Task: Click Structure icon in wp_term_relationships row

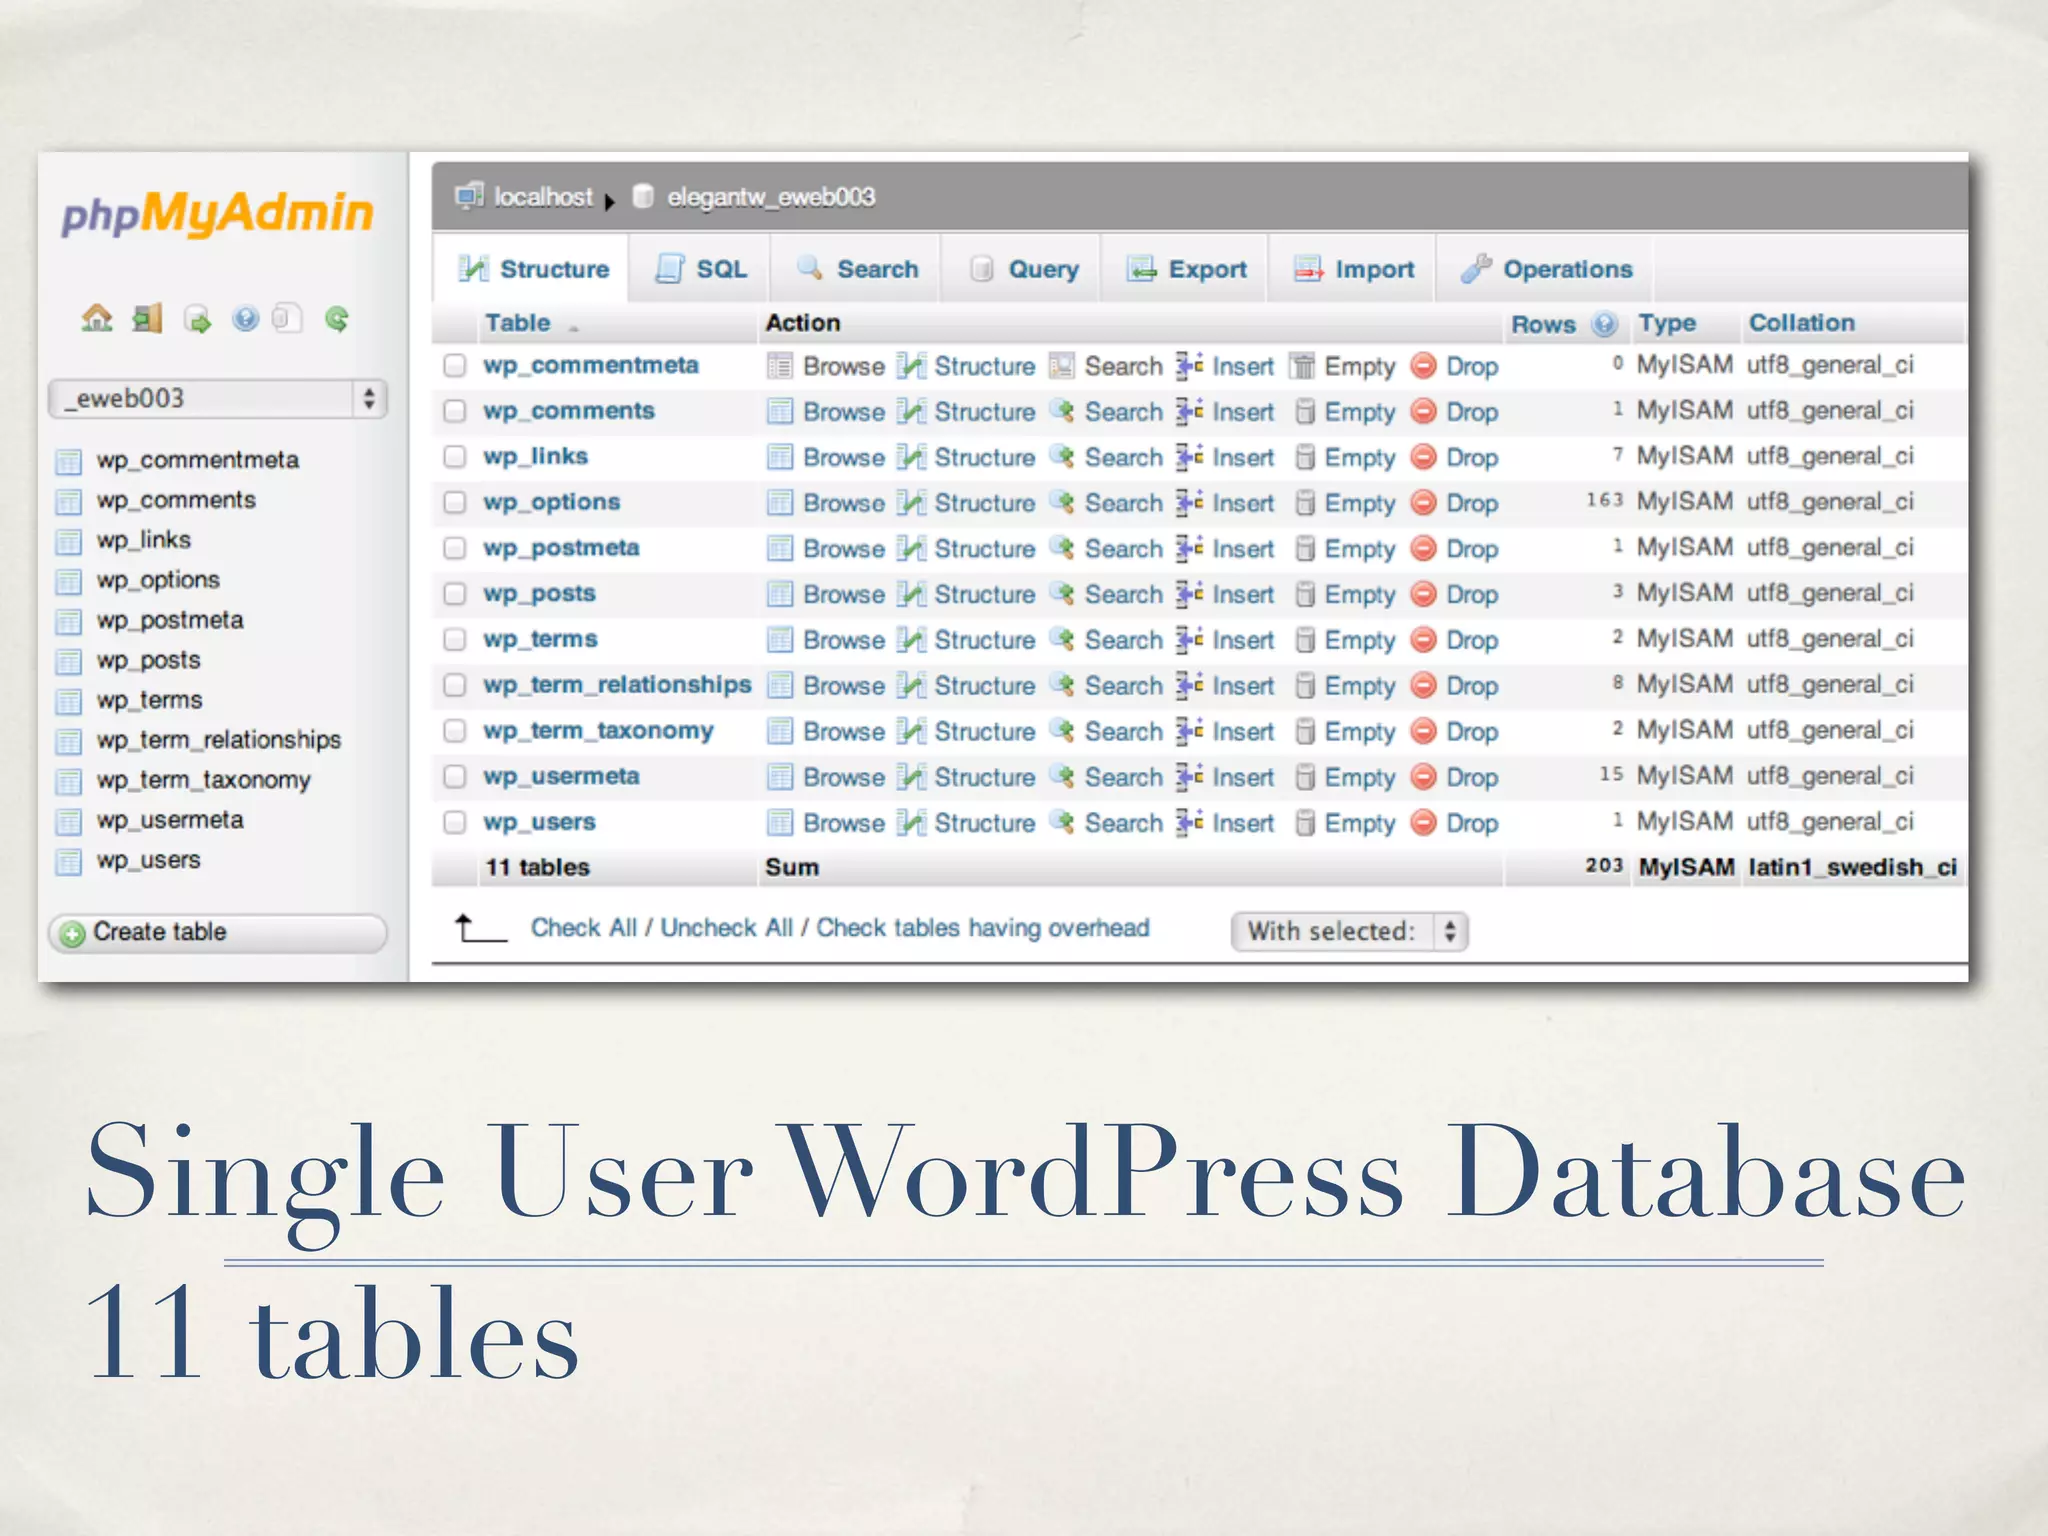Action: point(911,685)
